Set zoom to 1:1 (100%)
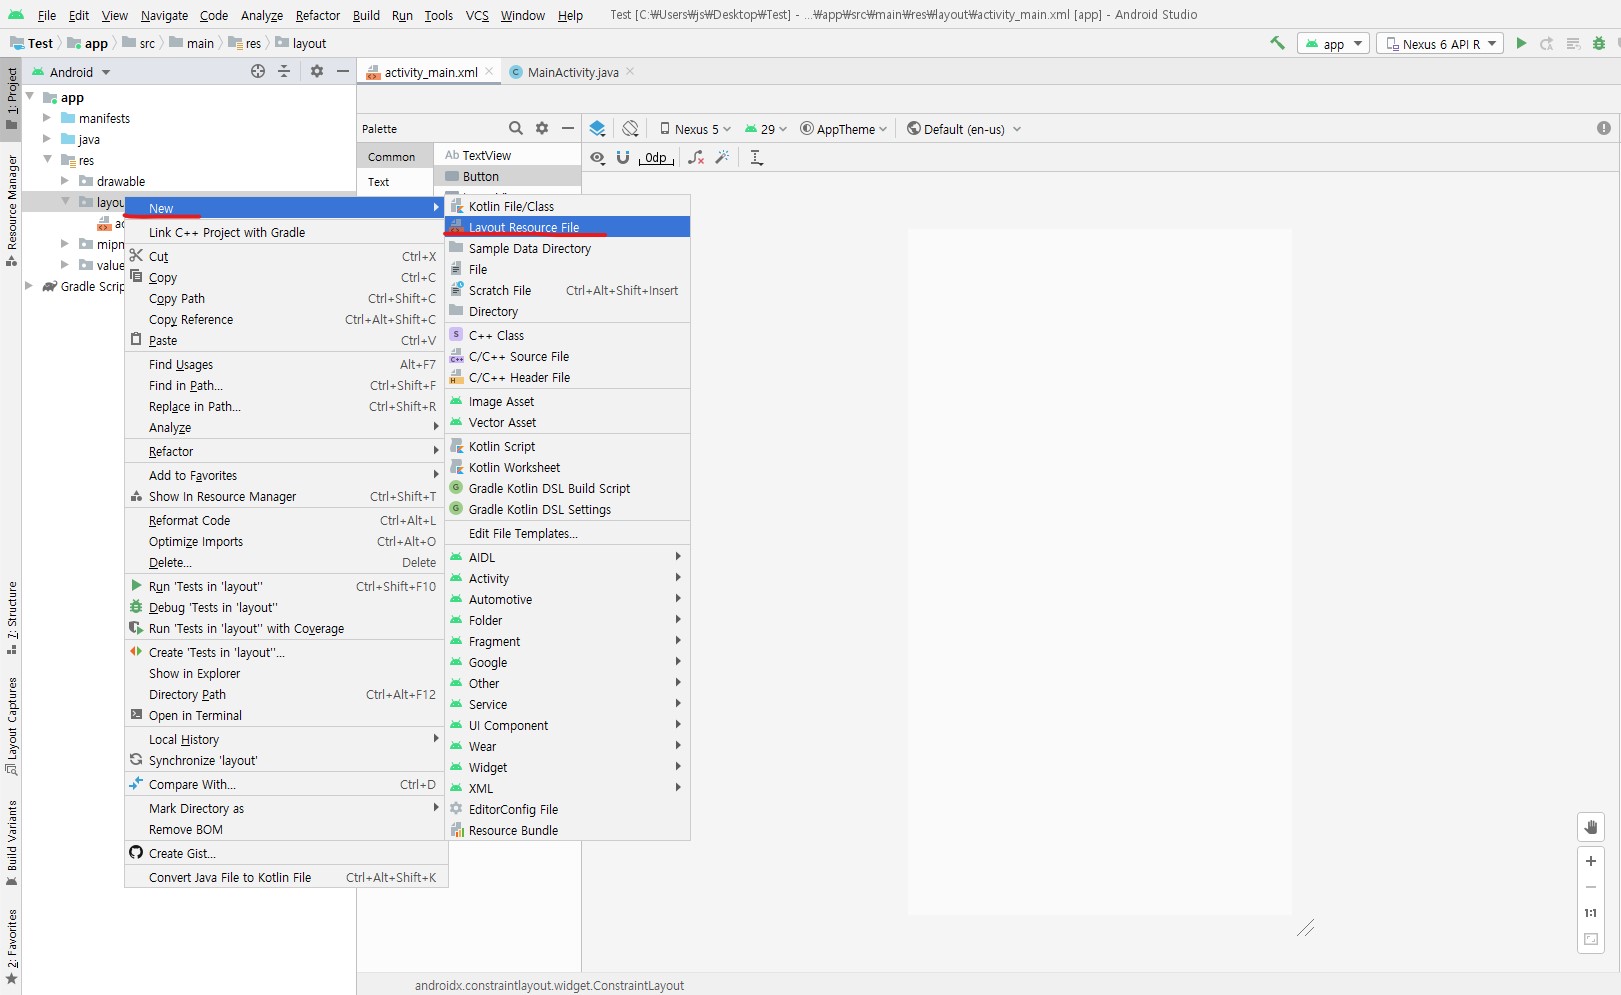The image size is (1621, 995). 1591,913
